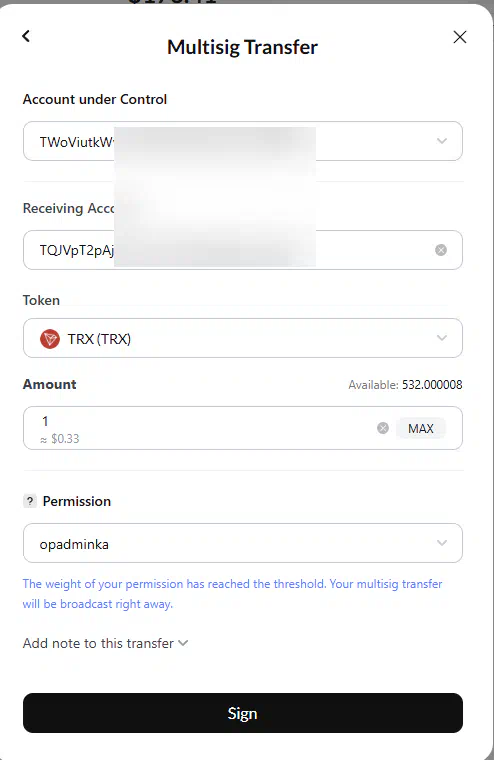Go back using the left arrow icon
This screenshot has width=494, height=760.
click(x=26, y=36)
